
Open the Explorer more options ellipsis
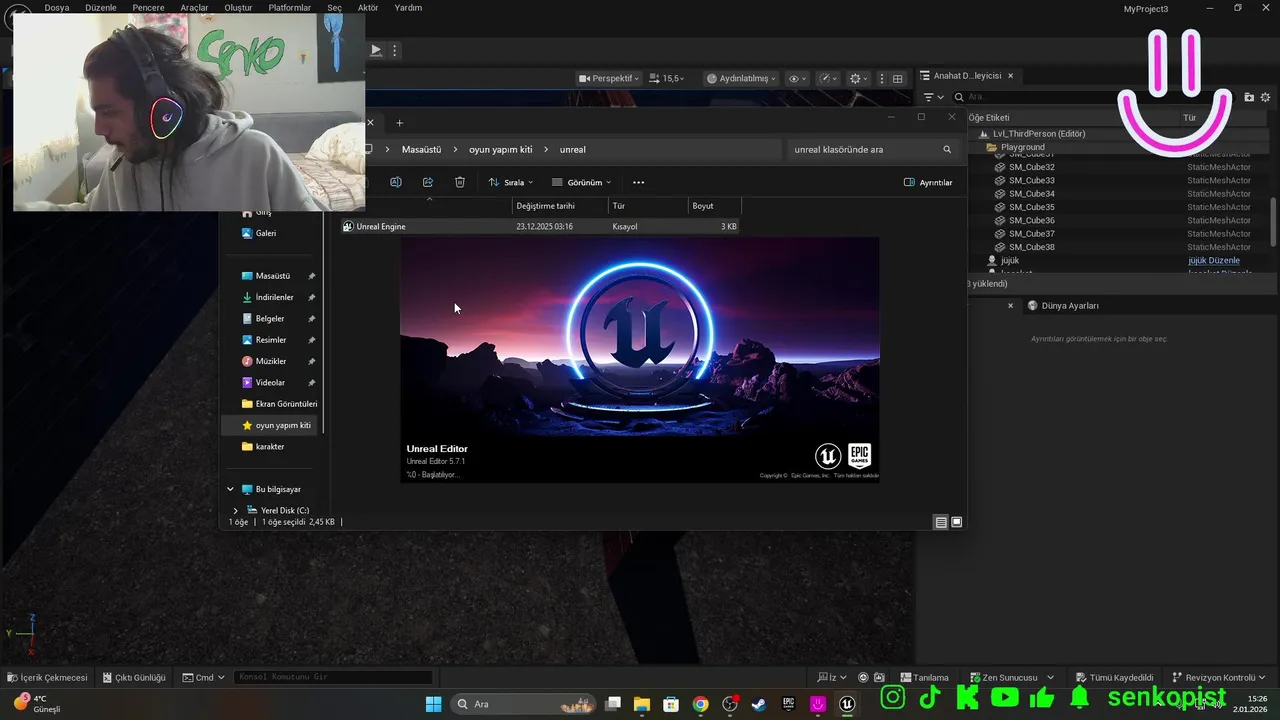[x=639, y=182]
